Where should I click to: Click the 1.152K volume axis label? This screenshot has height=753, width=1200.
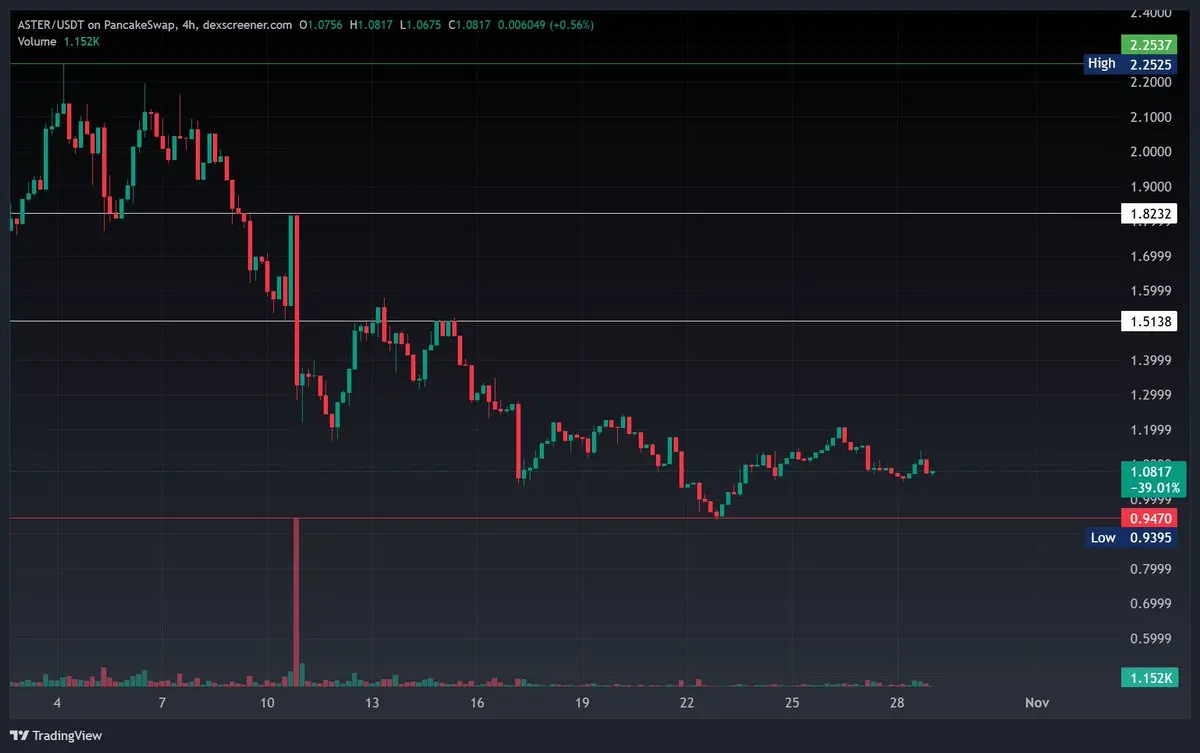(x=1149, y=679)
